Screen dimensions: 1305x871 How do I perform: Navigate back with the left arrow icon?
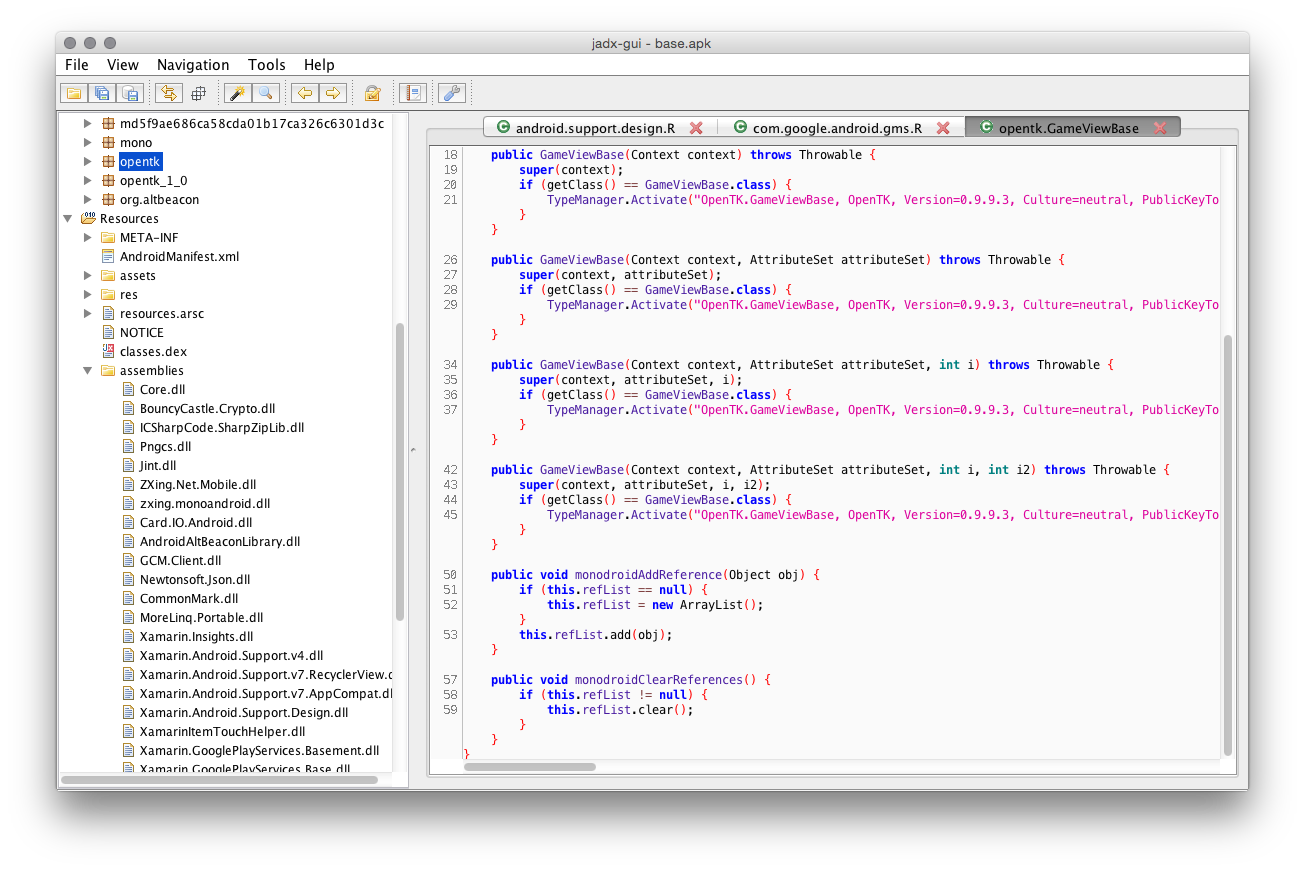tap(305, 94)
